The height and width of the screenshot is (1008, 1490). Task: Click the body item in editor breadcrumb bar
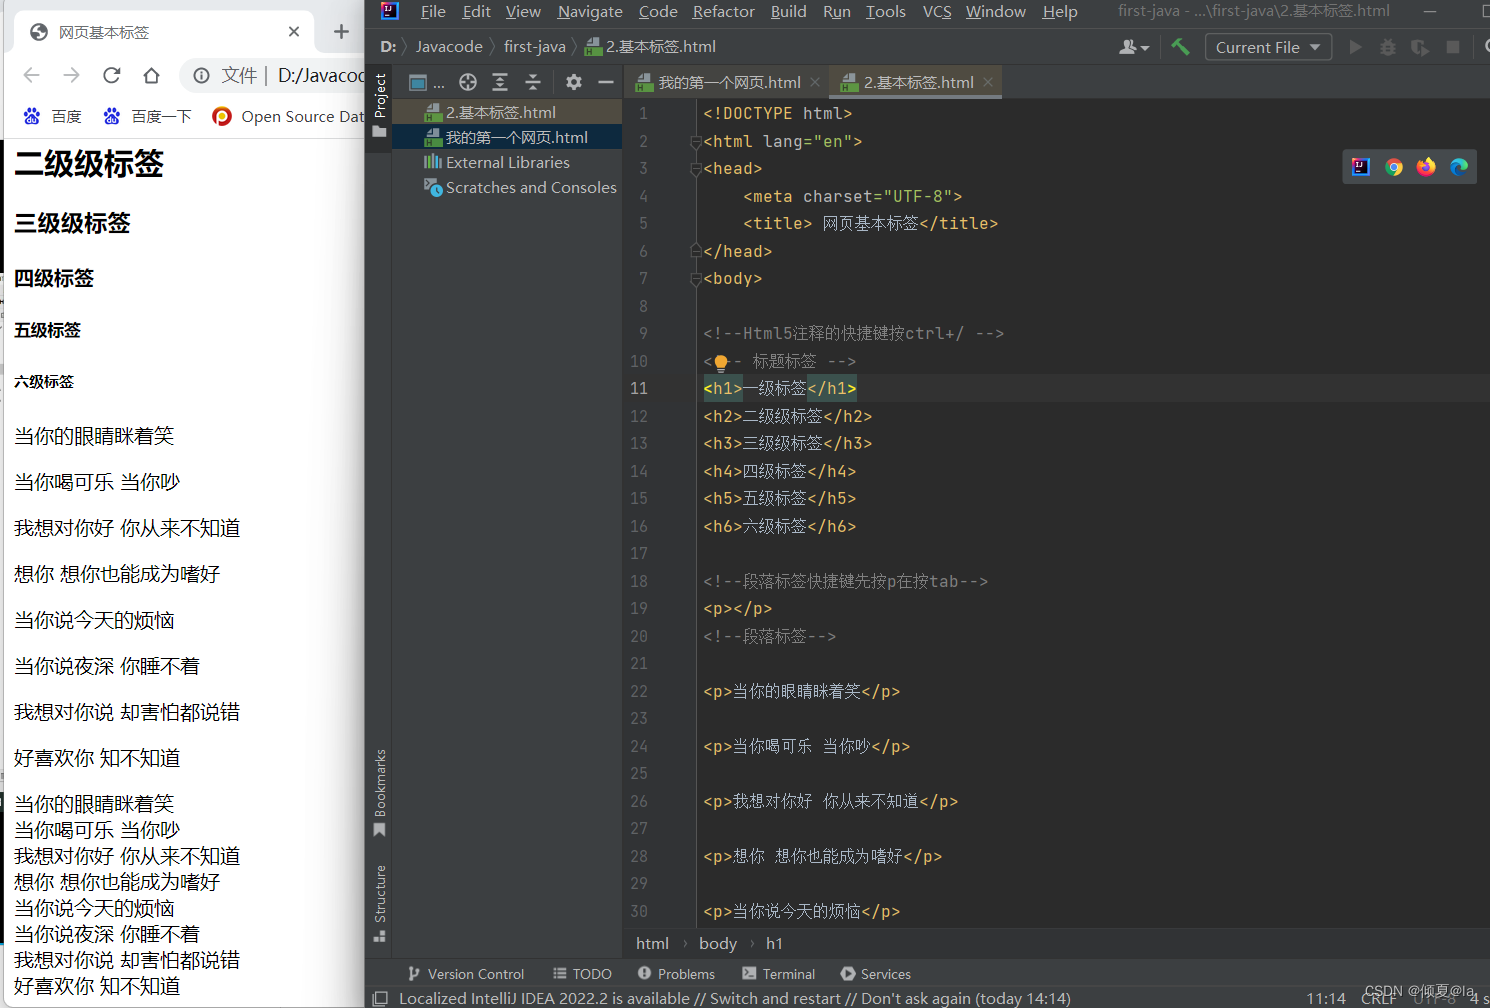718,943
